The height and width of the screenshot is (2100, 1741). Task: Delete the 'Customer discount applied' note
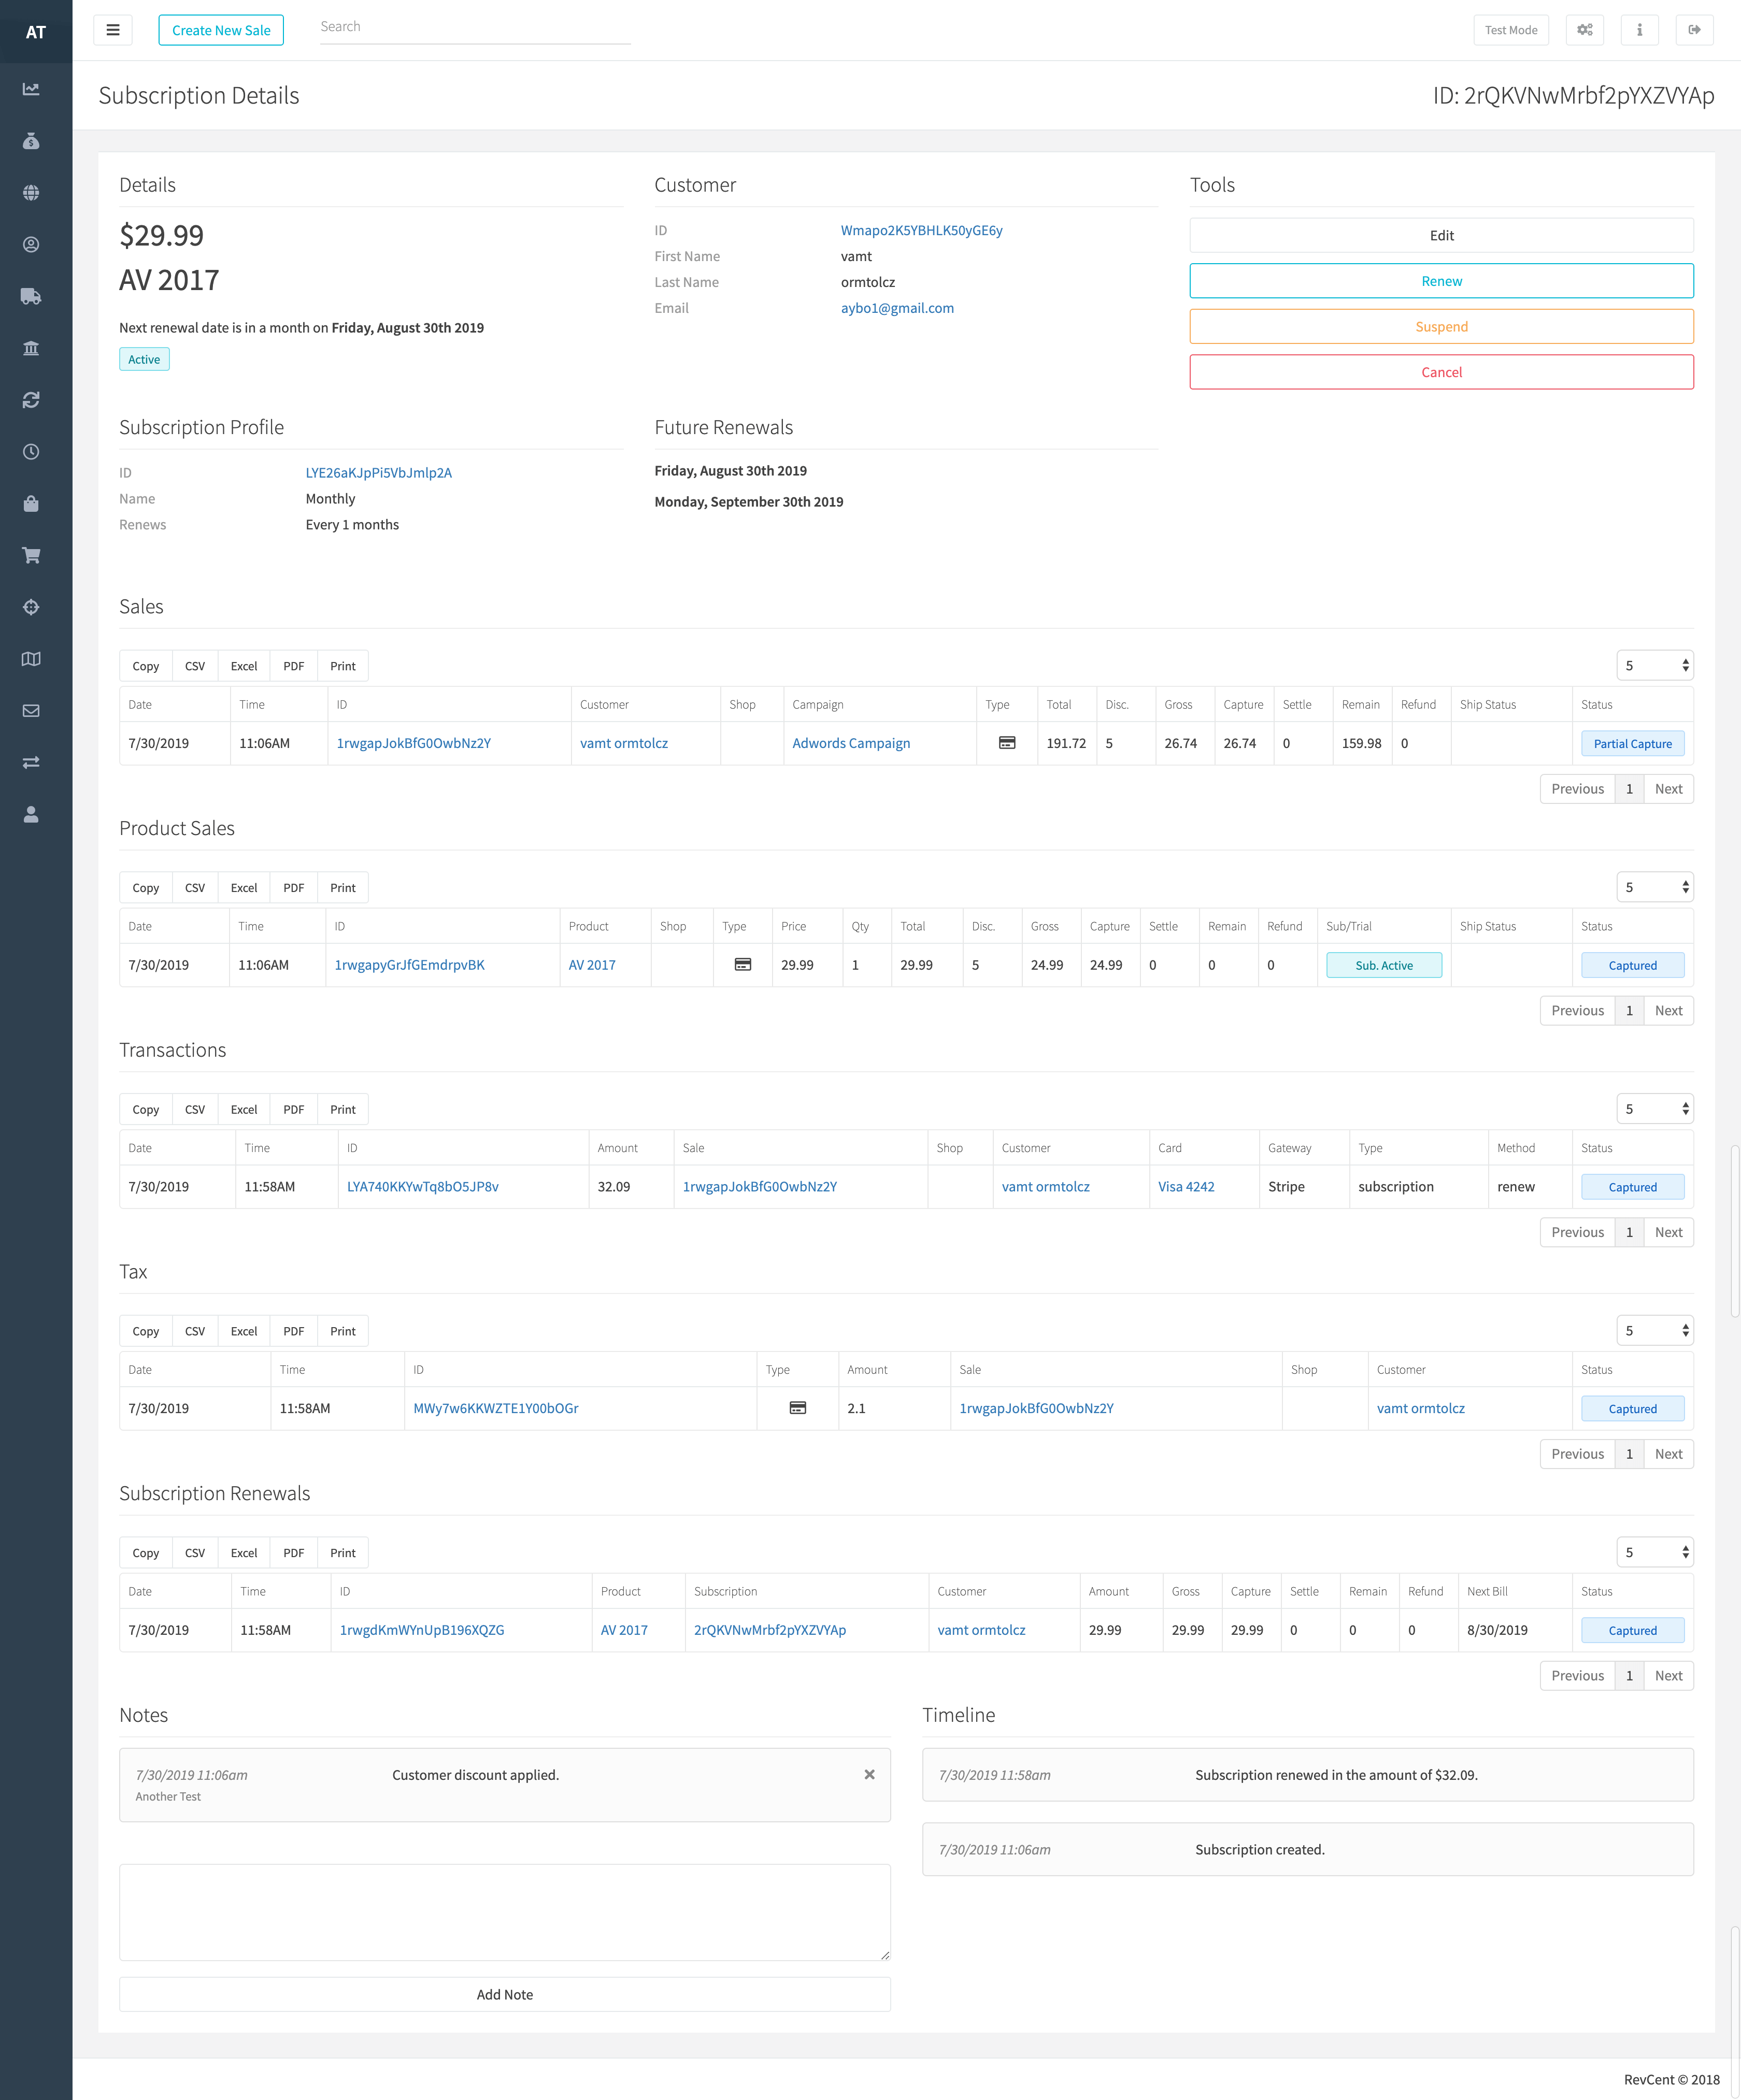point(869,1774)
